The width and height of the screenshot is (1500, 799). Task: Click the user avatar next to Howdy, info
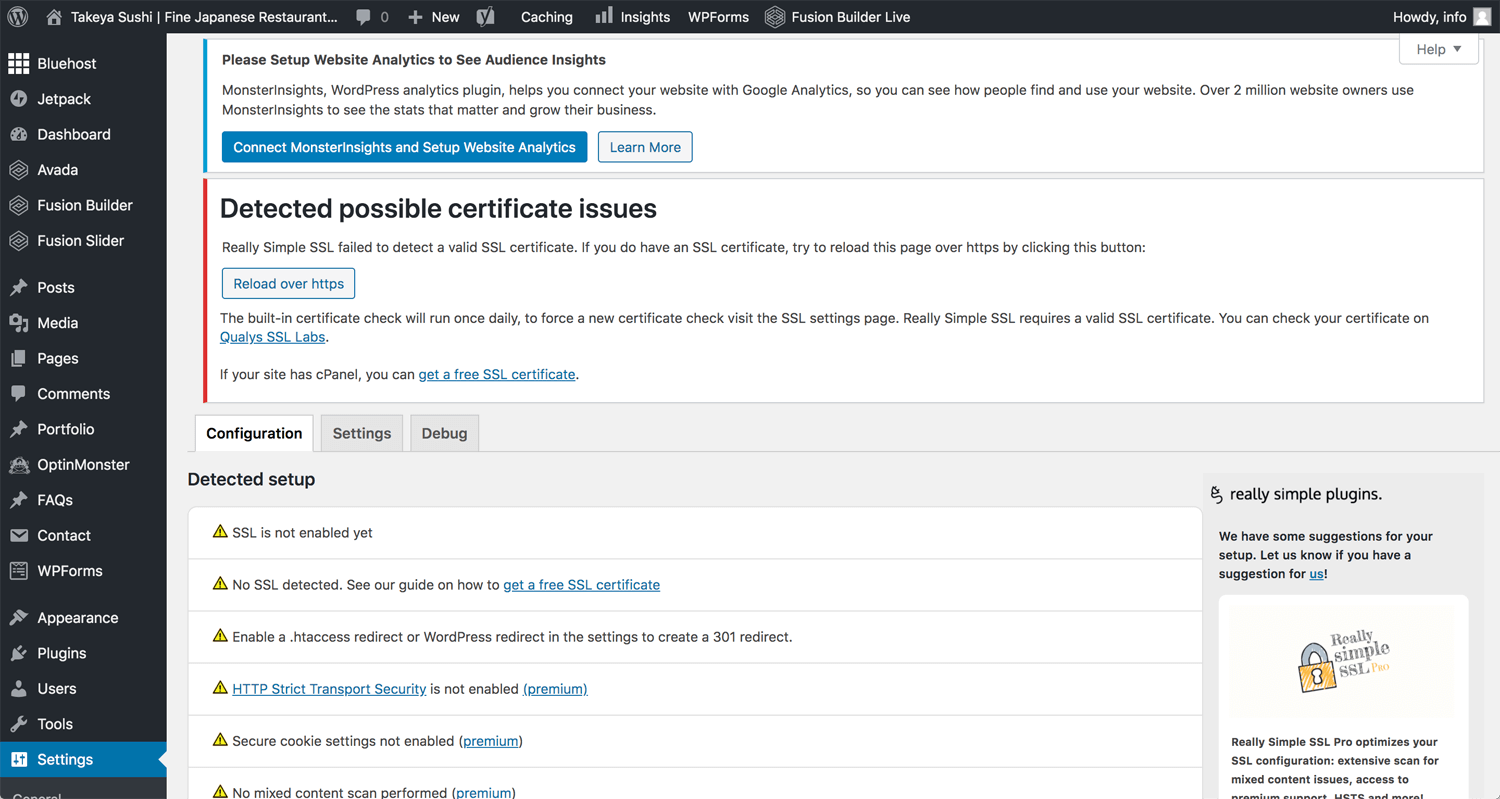point(1482,17)
